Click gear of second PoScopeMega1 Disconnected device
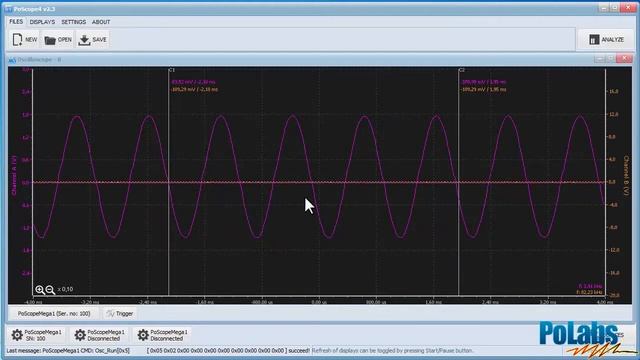640x360 pixels. point(80,335)
